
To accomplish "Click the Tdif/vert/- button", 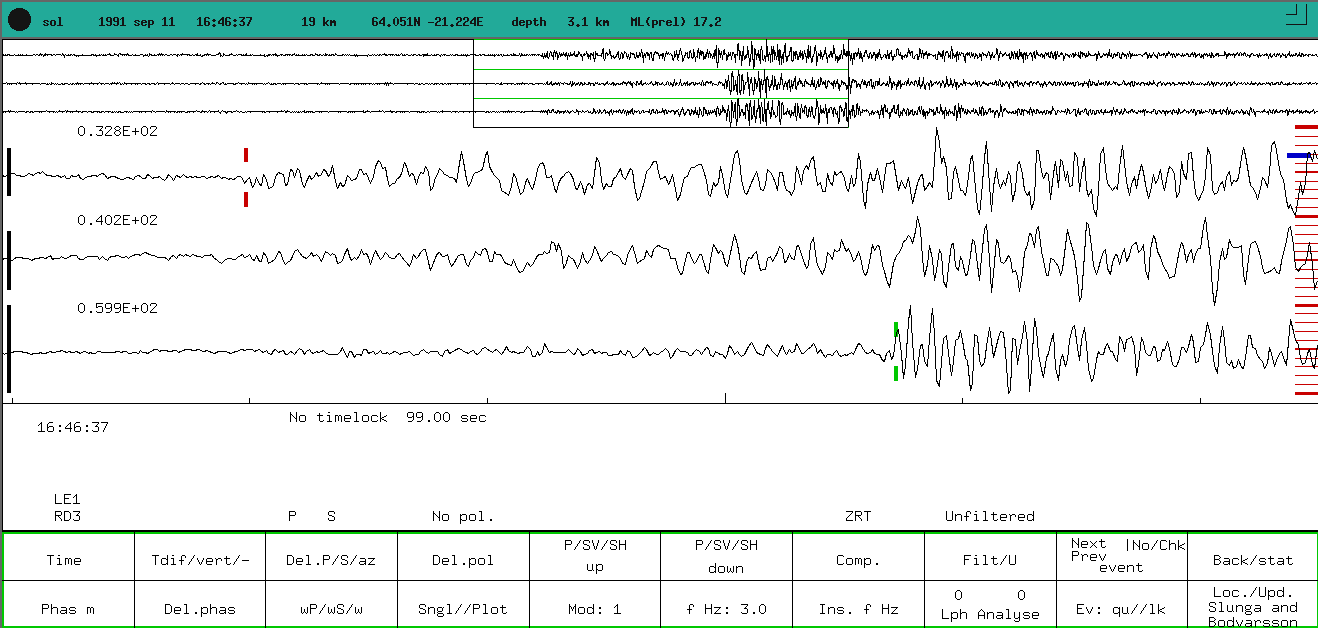I will (200, 560).
